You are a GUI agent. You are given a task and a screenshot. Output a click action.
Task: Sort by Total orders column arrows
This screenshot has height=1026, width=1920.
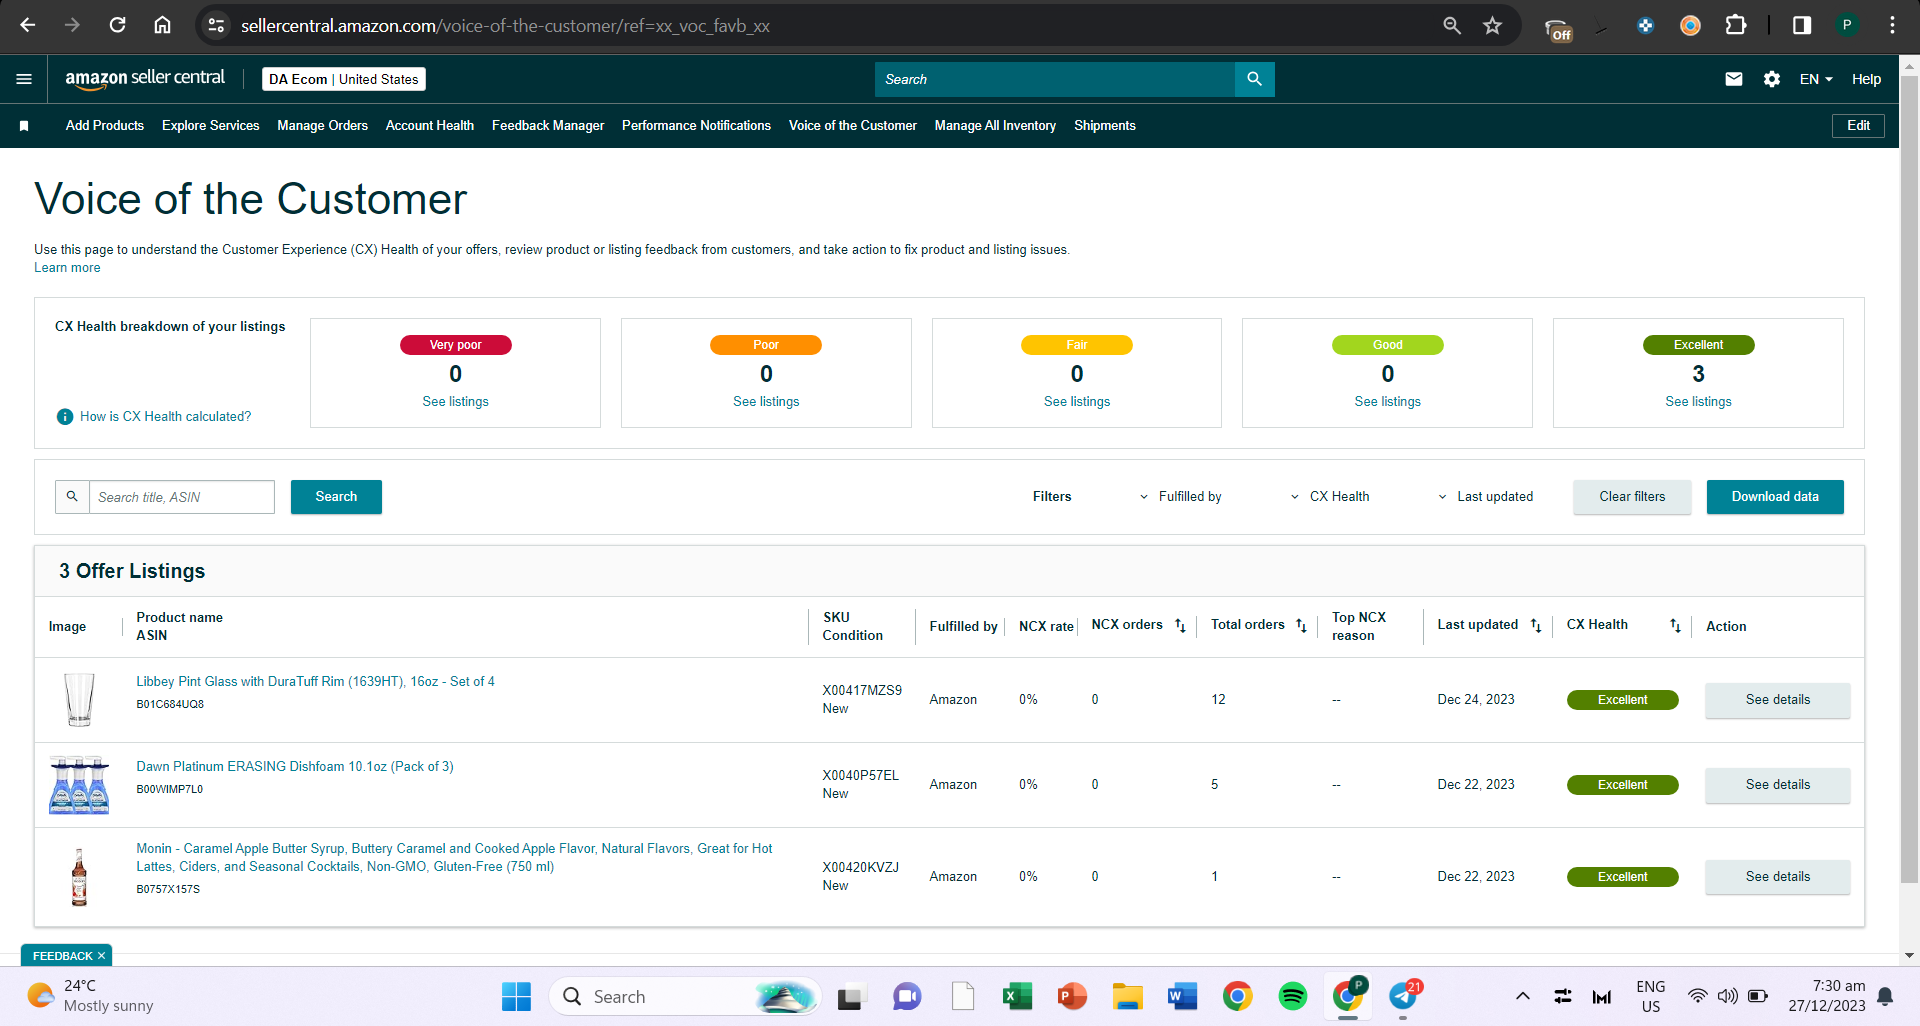(1301, 625)
